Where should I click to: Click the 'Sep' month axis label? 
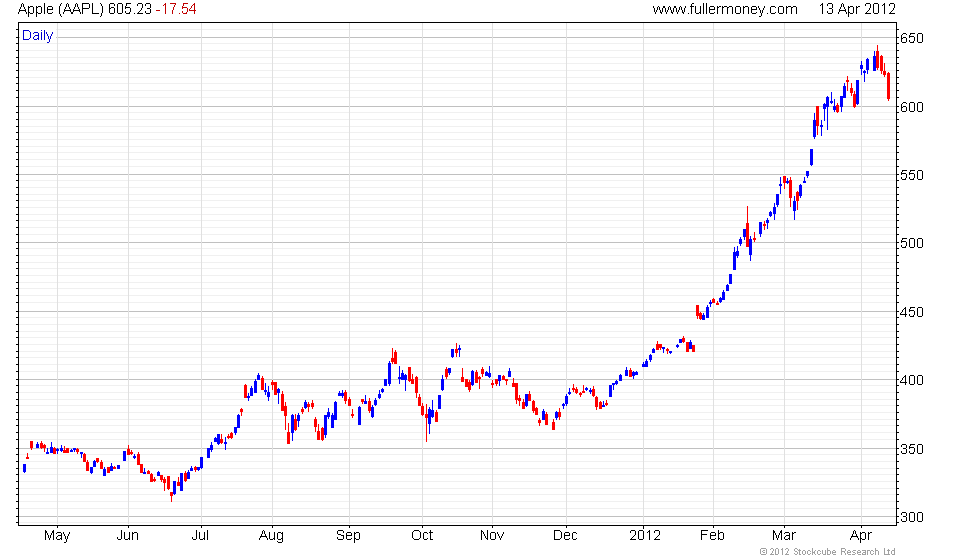348,536
